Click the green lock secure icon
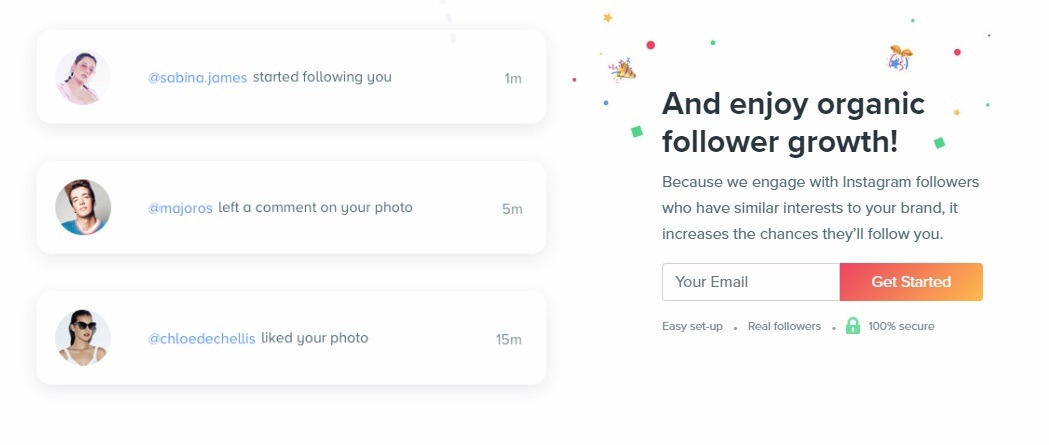The width and height of the screenshot is (1049, 445). pyautogui.click(x=853, y=326)
